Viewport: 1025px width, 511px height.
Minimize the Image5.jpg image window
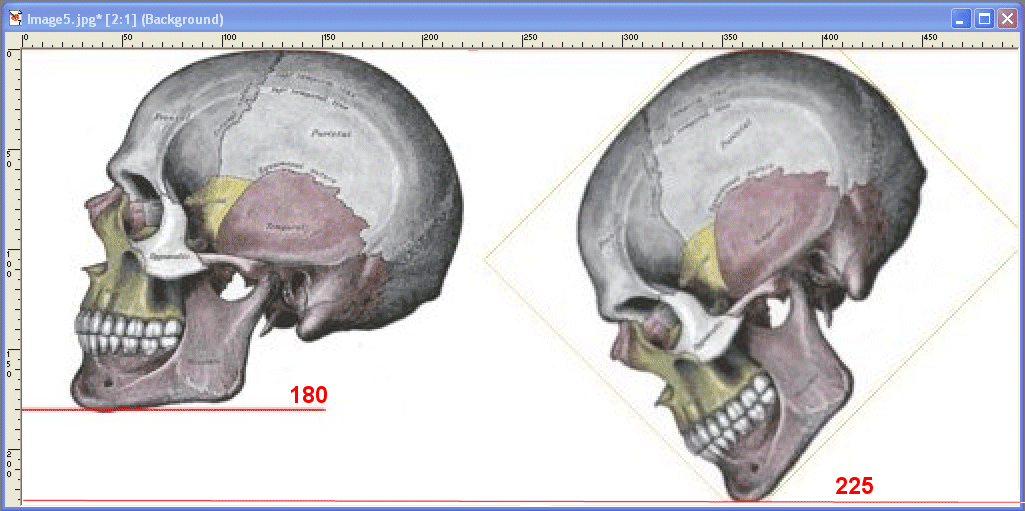pyautogui.click(x=961, y=18)
